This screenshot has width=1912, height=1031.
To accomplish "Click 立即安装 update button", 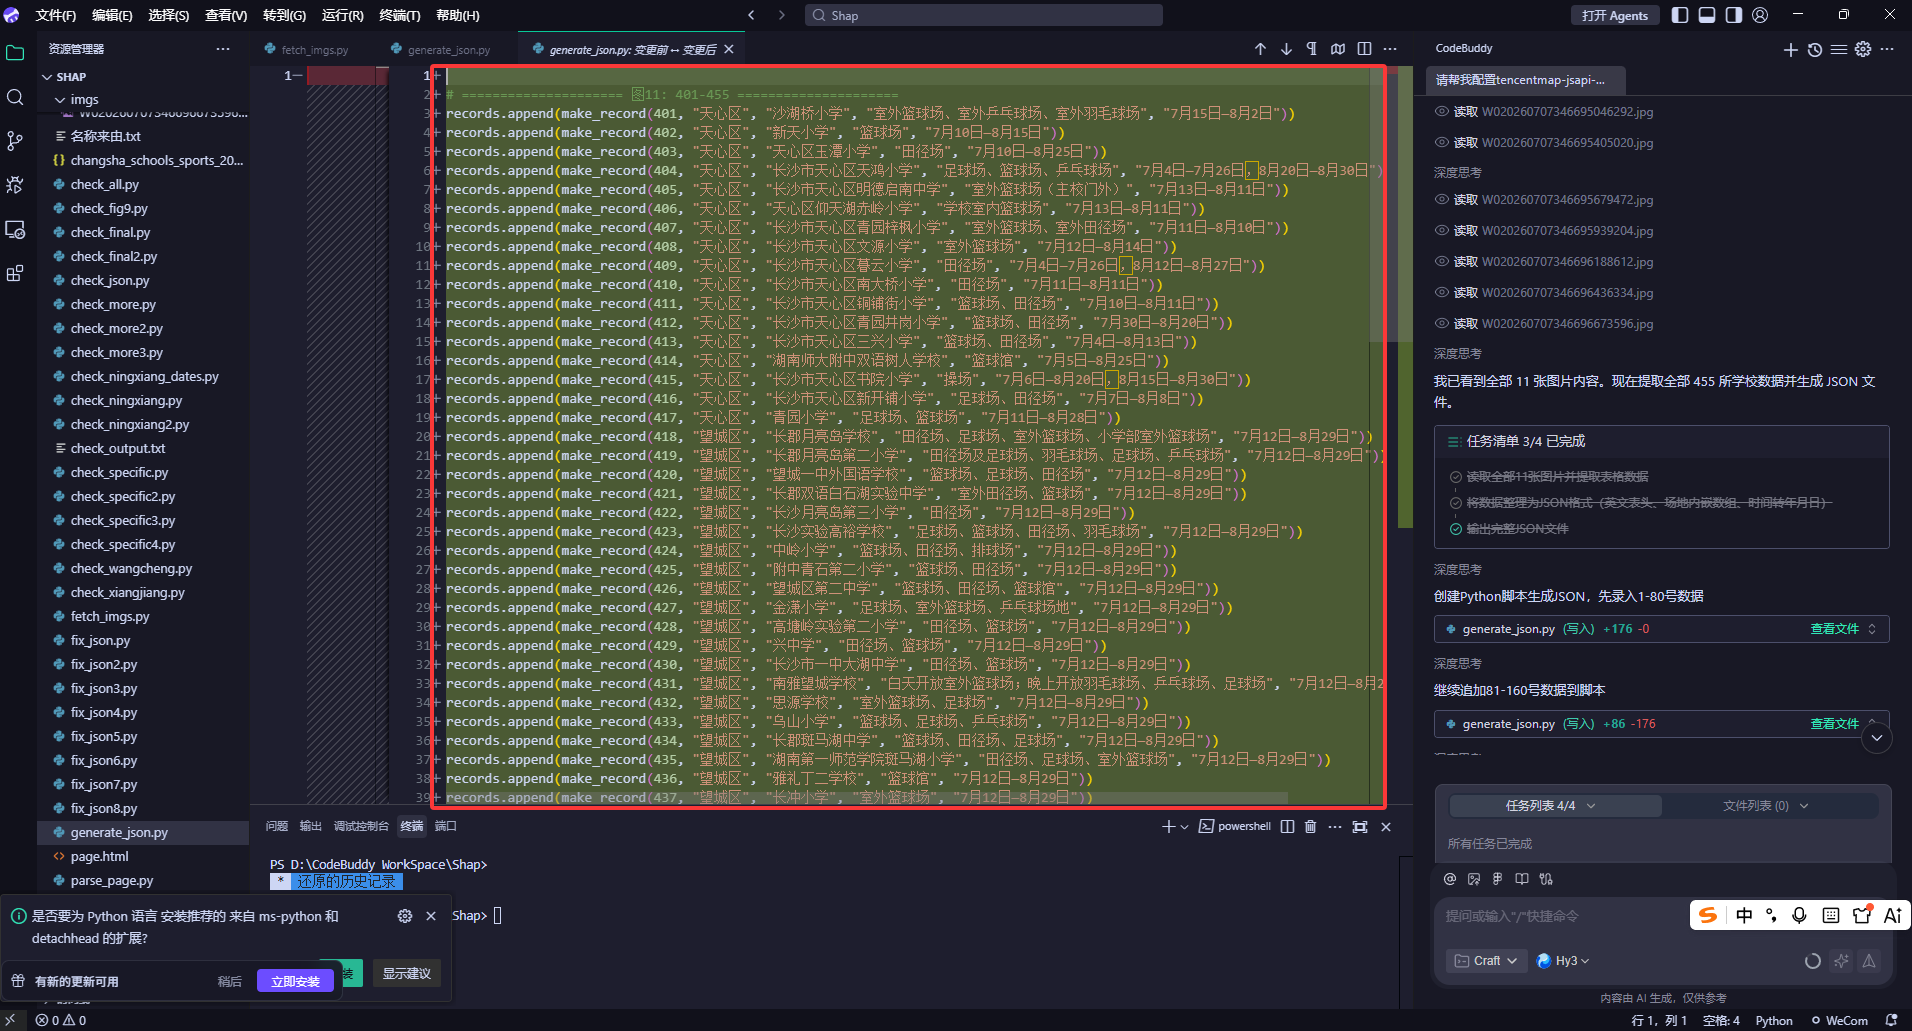I will point(295,981).
